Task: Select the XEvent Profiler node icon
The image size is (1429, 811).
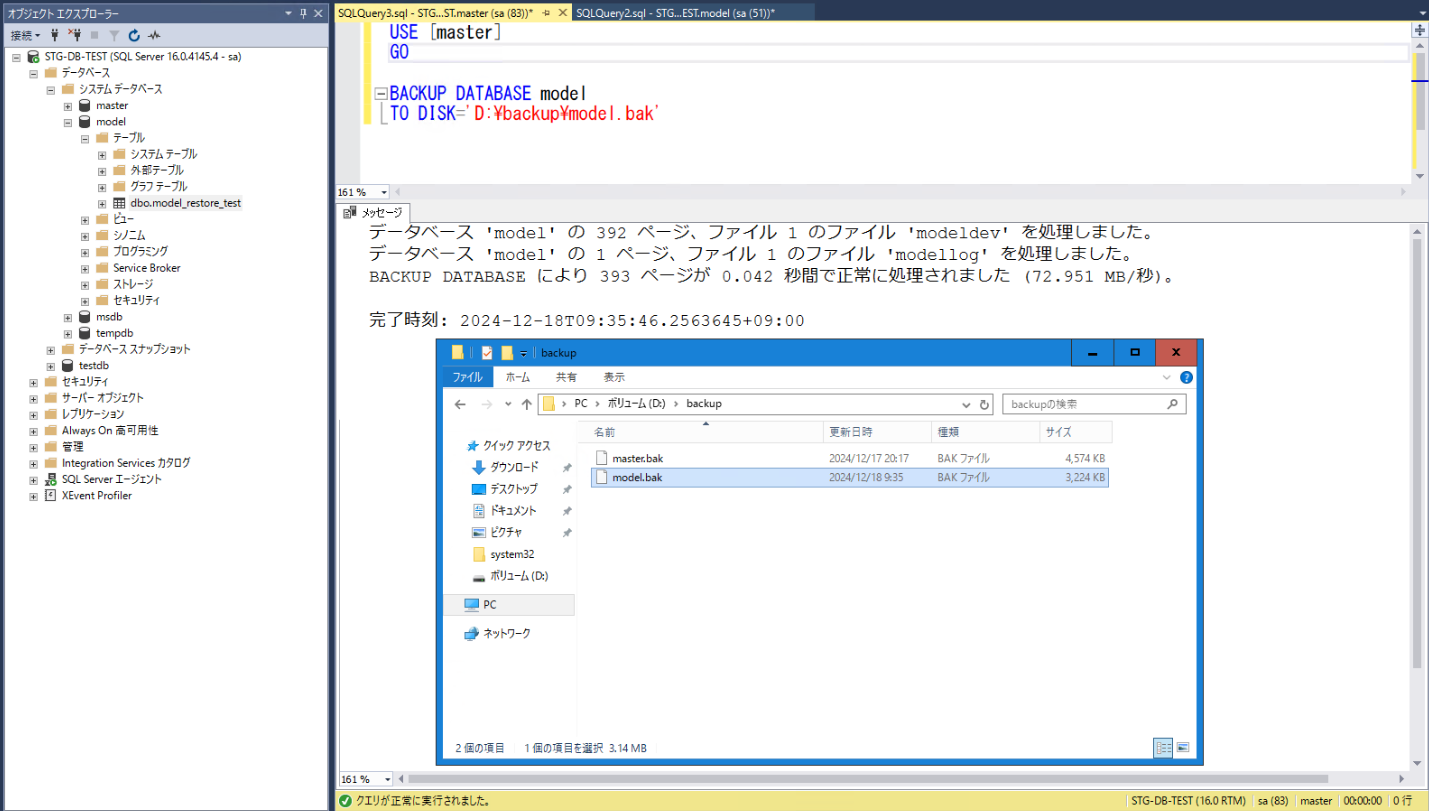Action: click(51, 495)
